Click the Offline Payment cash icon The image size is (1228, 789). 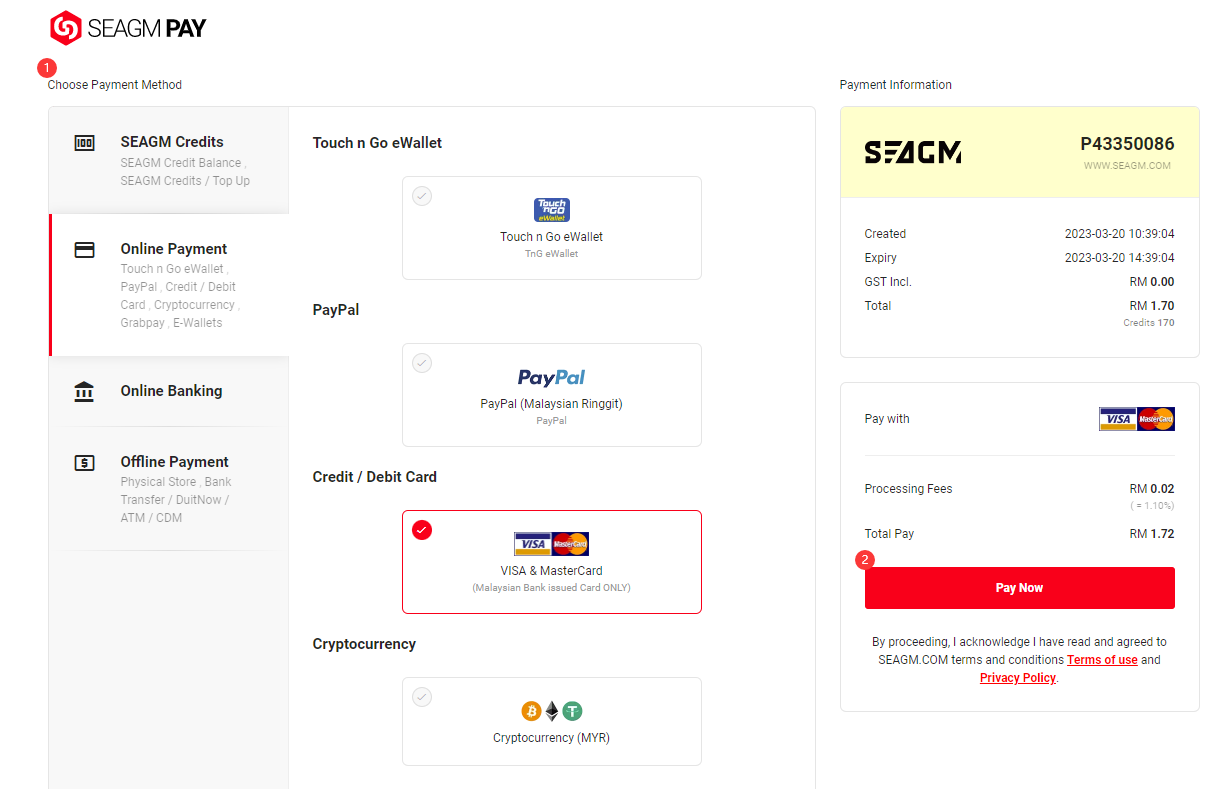pos(85,463)
